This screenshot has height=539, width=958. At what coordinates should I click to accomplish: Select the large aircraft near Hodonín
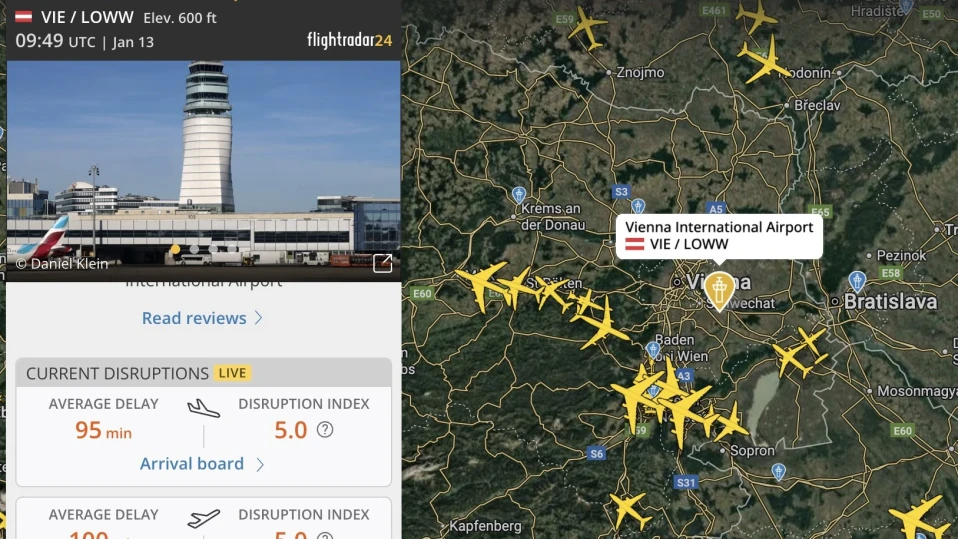[764, 60]
